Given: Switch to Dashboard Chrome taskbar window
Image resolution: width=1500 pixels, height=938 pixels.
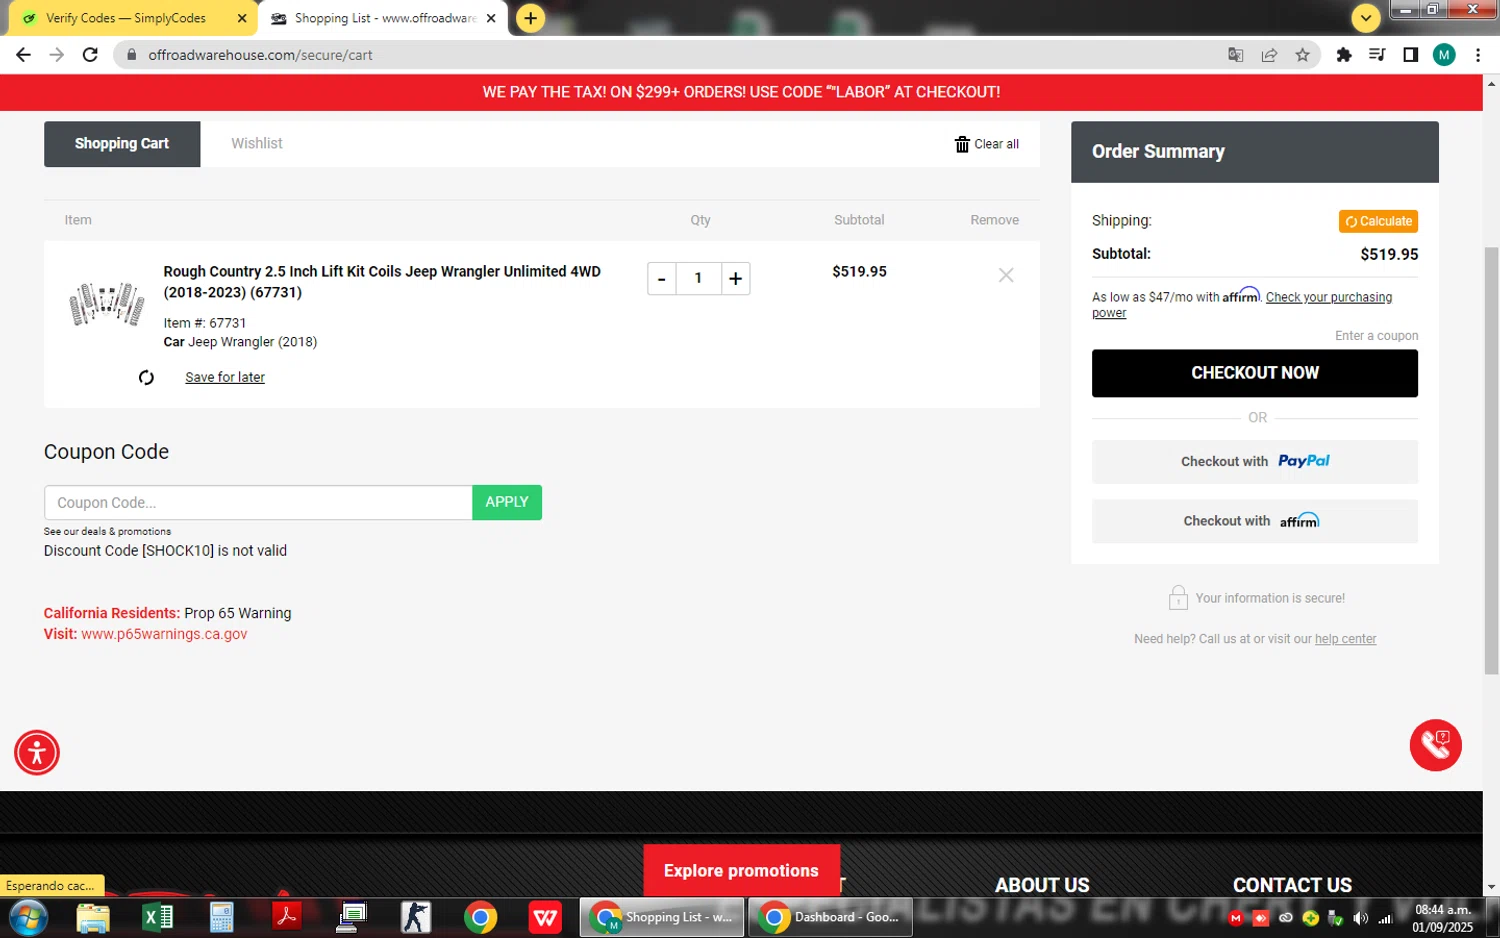Looking at the screenshot, I should pos(831,917).
